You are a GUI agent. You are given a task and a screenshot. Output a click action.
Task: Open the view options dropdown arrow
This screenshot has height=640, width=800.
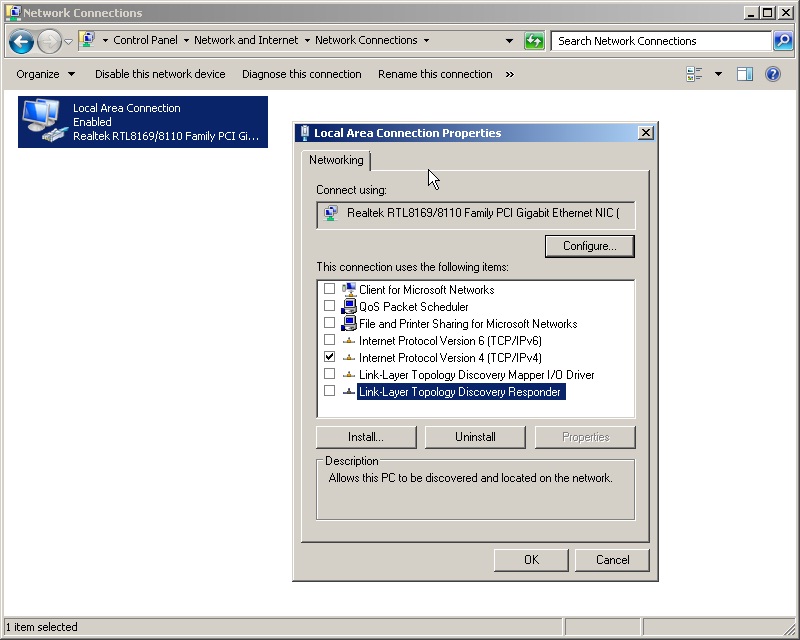point(718,74)
